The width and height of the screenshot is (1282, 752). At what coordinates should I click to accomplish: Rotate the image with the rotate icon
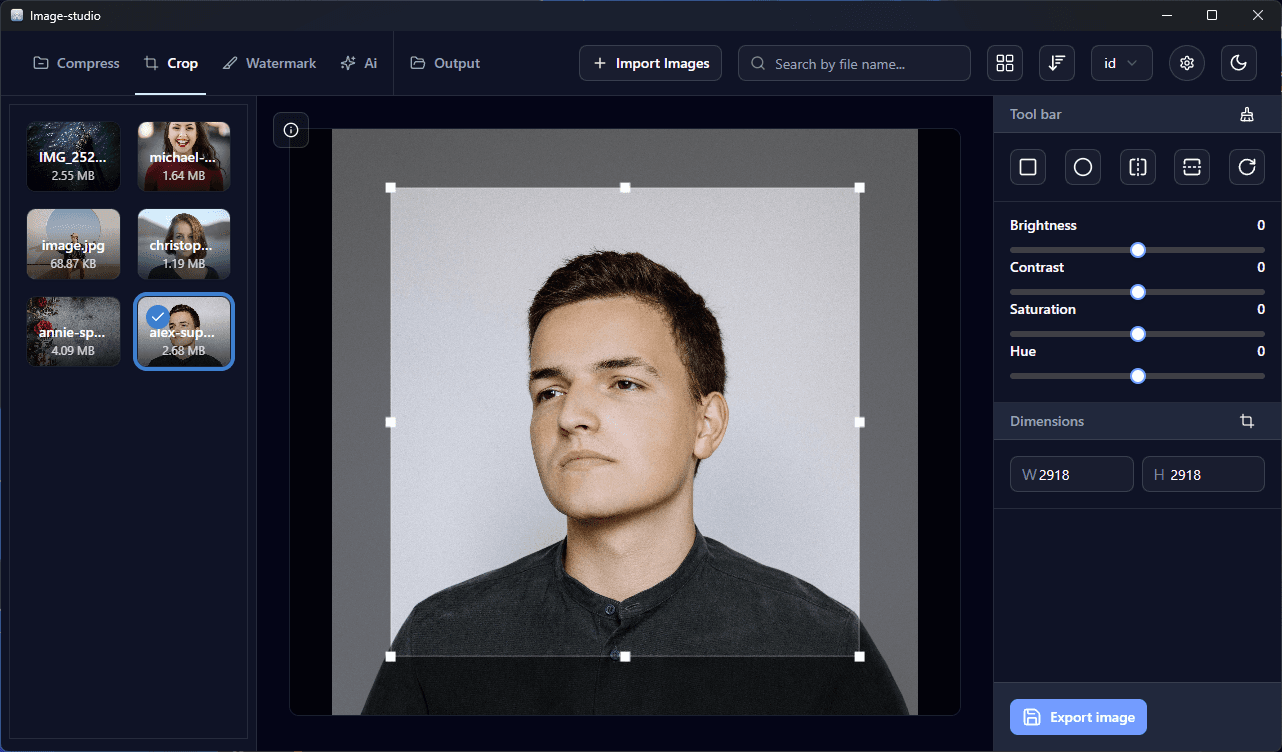pos(1246,167)
